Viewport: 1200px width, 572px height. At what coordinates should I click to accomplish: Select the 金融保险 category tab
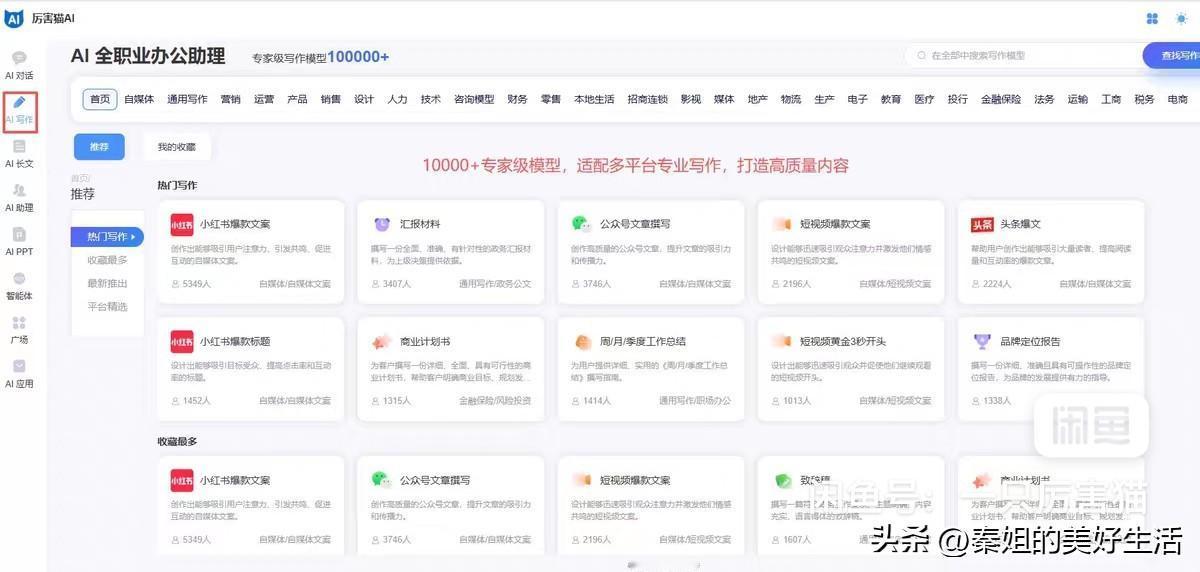pyautogui.click(x=1001, y=99)
